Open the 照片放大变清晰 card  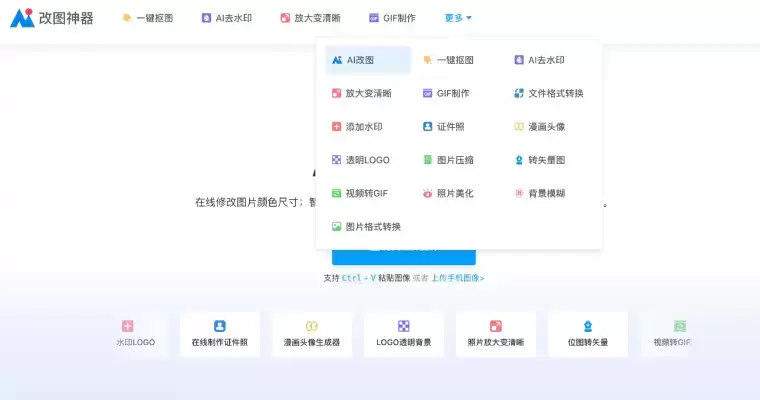coord(496,335)
